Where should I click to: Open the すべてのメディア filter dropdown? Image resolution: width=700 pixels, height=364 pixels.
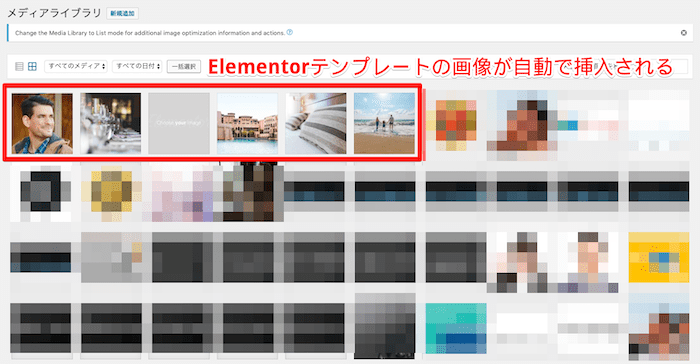(76, 66)
